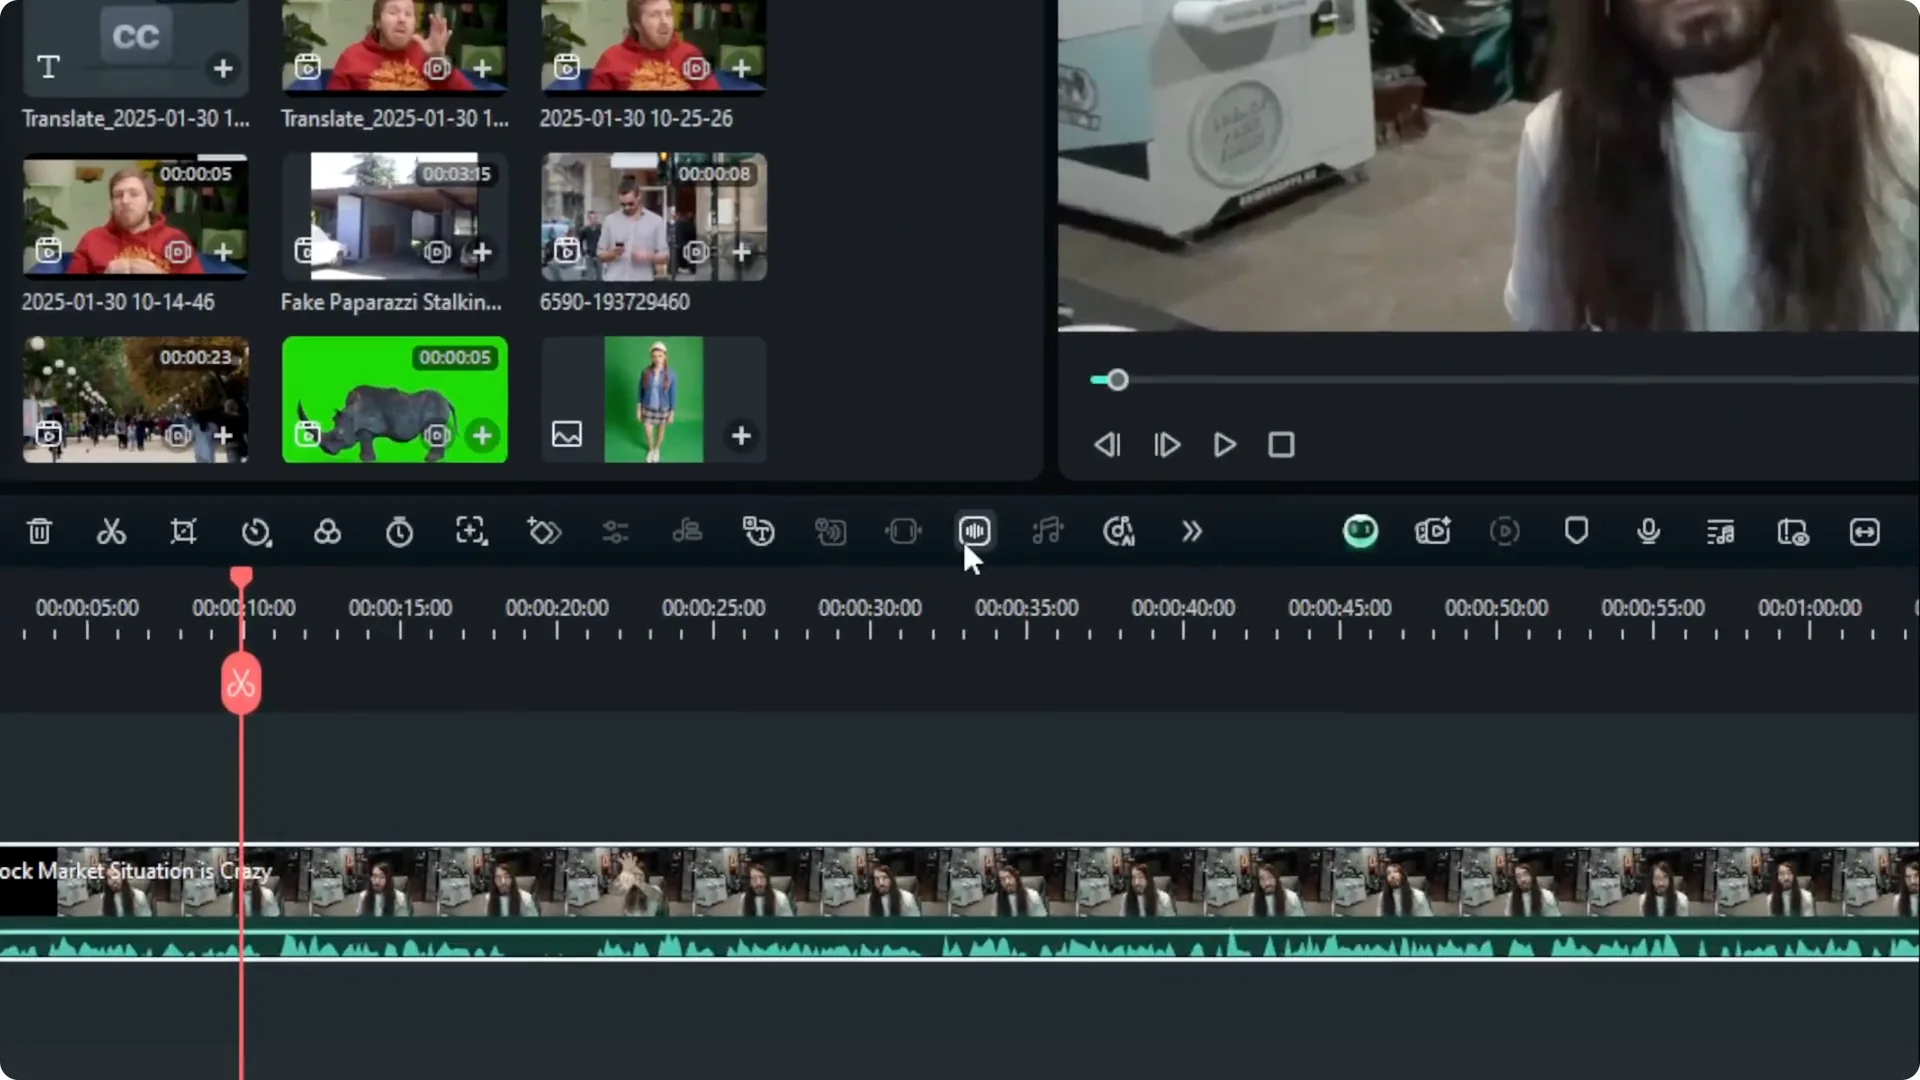
Task: Toggle the AI Copilot assistant
Action: point(1360,531)
